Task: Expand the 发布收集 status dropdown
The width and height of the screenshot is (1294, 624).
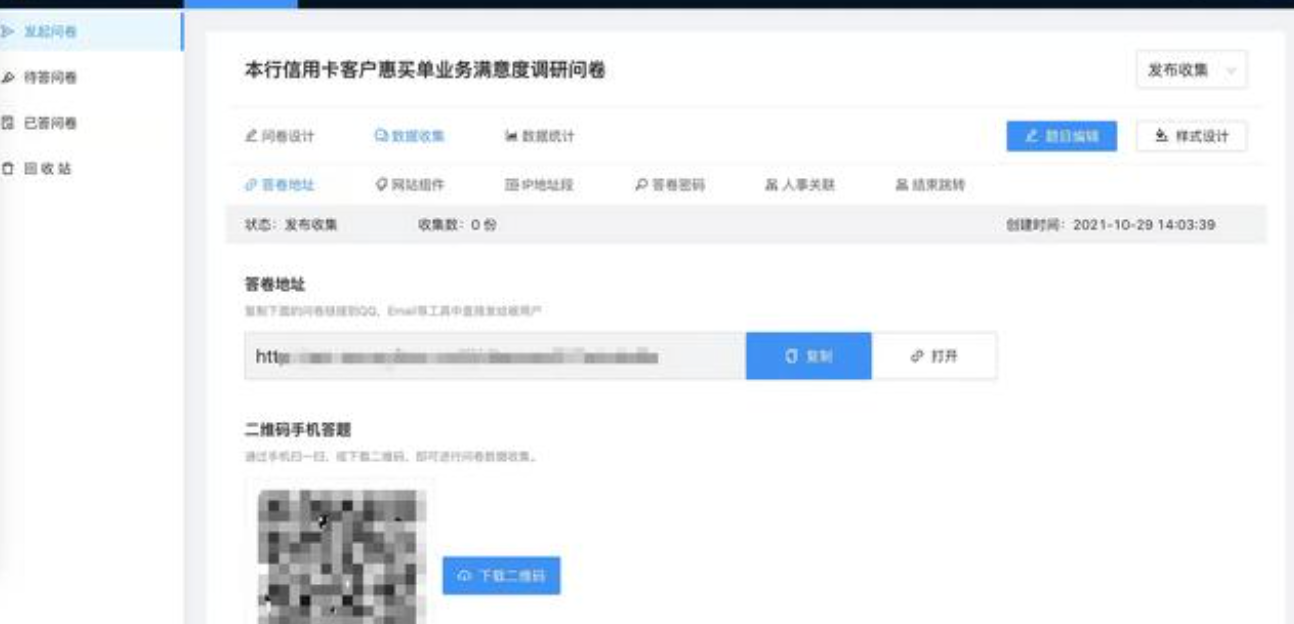Action: [x=1191, y=70]
